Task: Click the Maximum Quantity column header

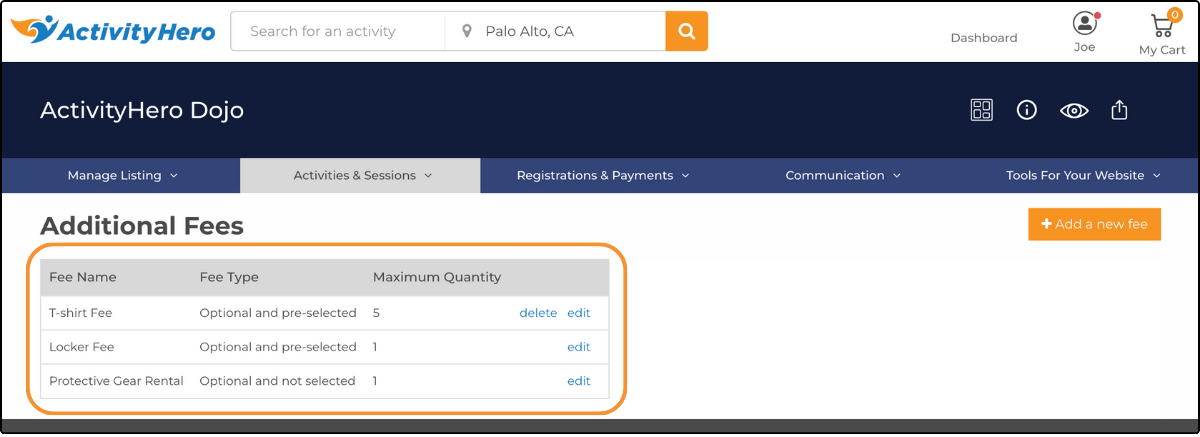Action: 437,277
